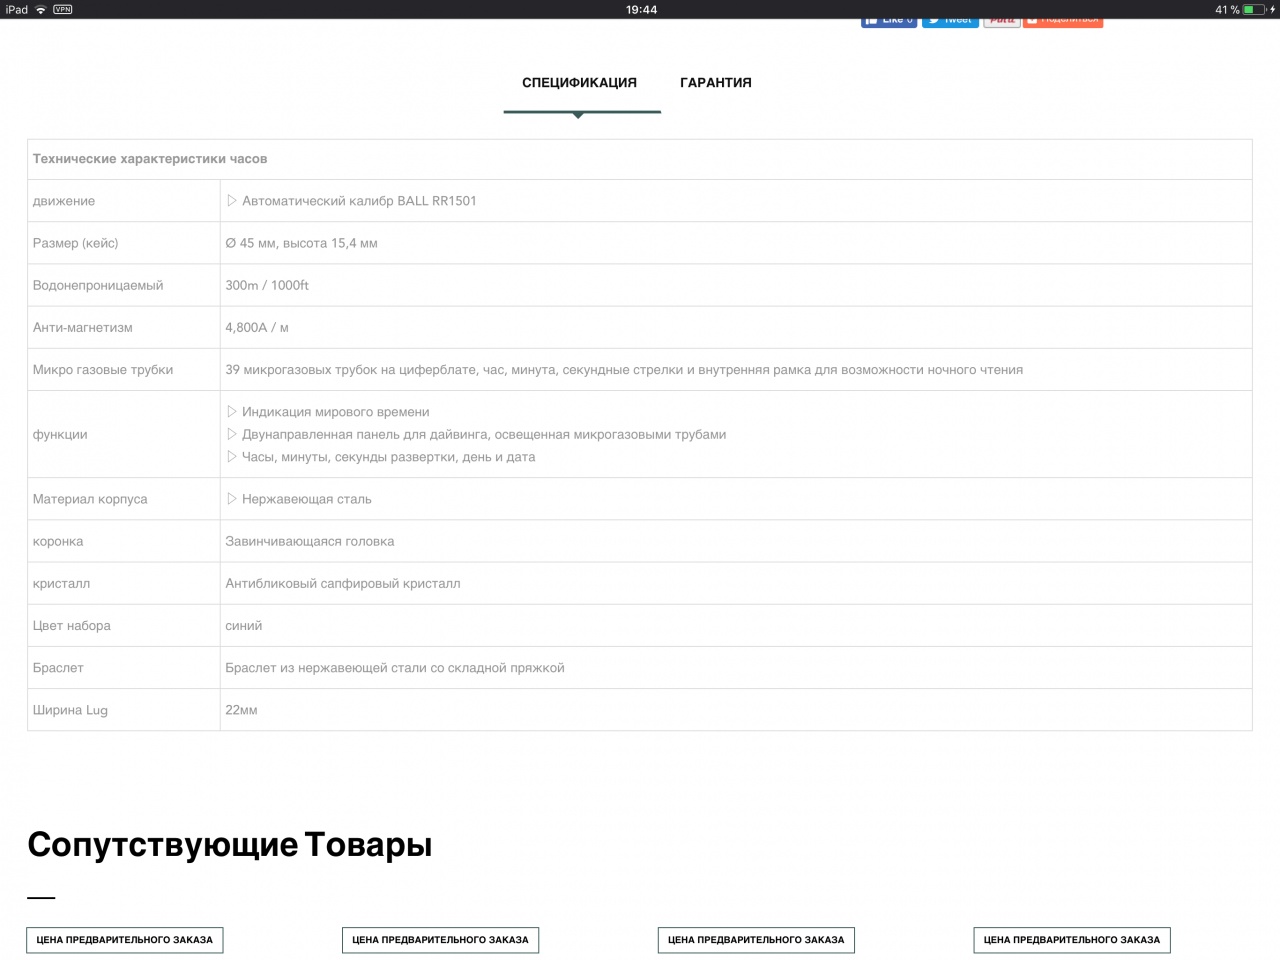Click the triangle next to Индикация мирового времени

point(232,412)
